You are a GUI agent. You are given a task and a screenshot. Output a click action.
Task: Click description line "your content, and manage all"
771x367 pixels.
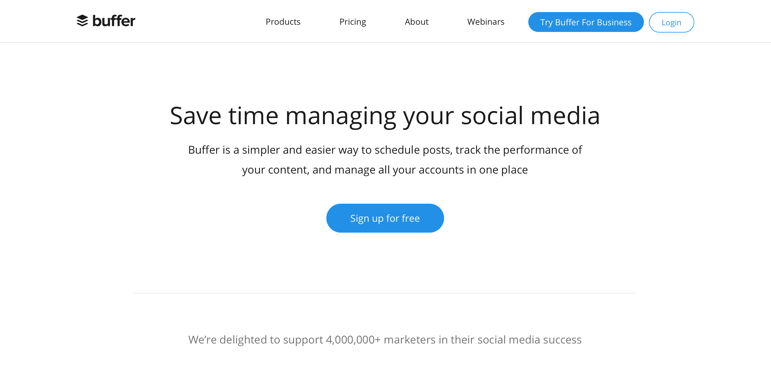click(x=385, y=170)
